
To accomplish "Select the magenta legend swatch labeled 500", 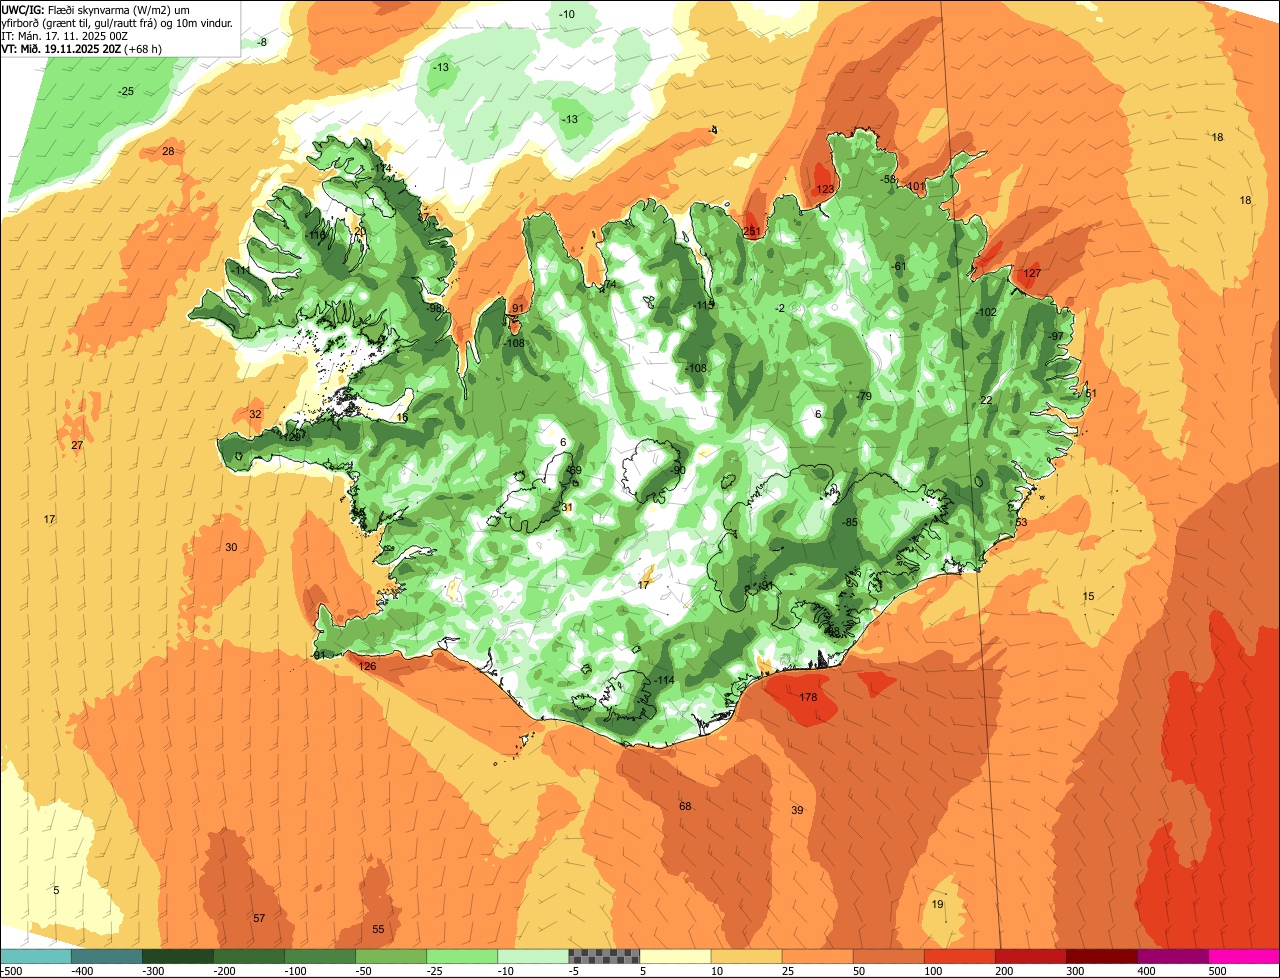I will 1244,955.
